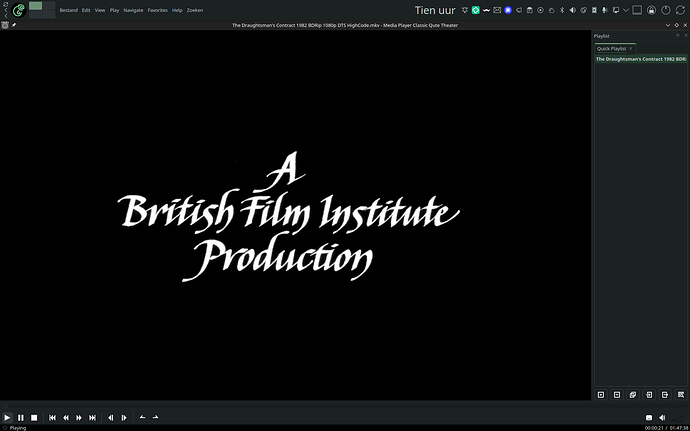The width and height of the screenshot is (690, 431).
Task: Click the window menu icon in title bar
Action: pos(5,25)
